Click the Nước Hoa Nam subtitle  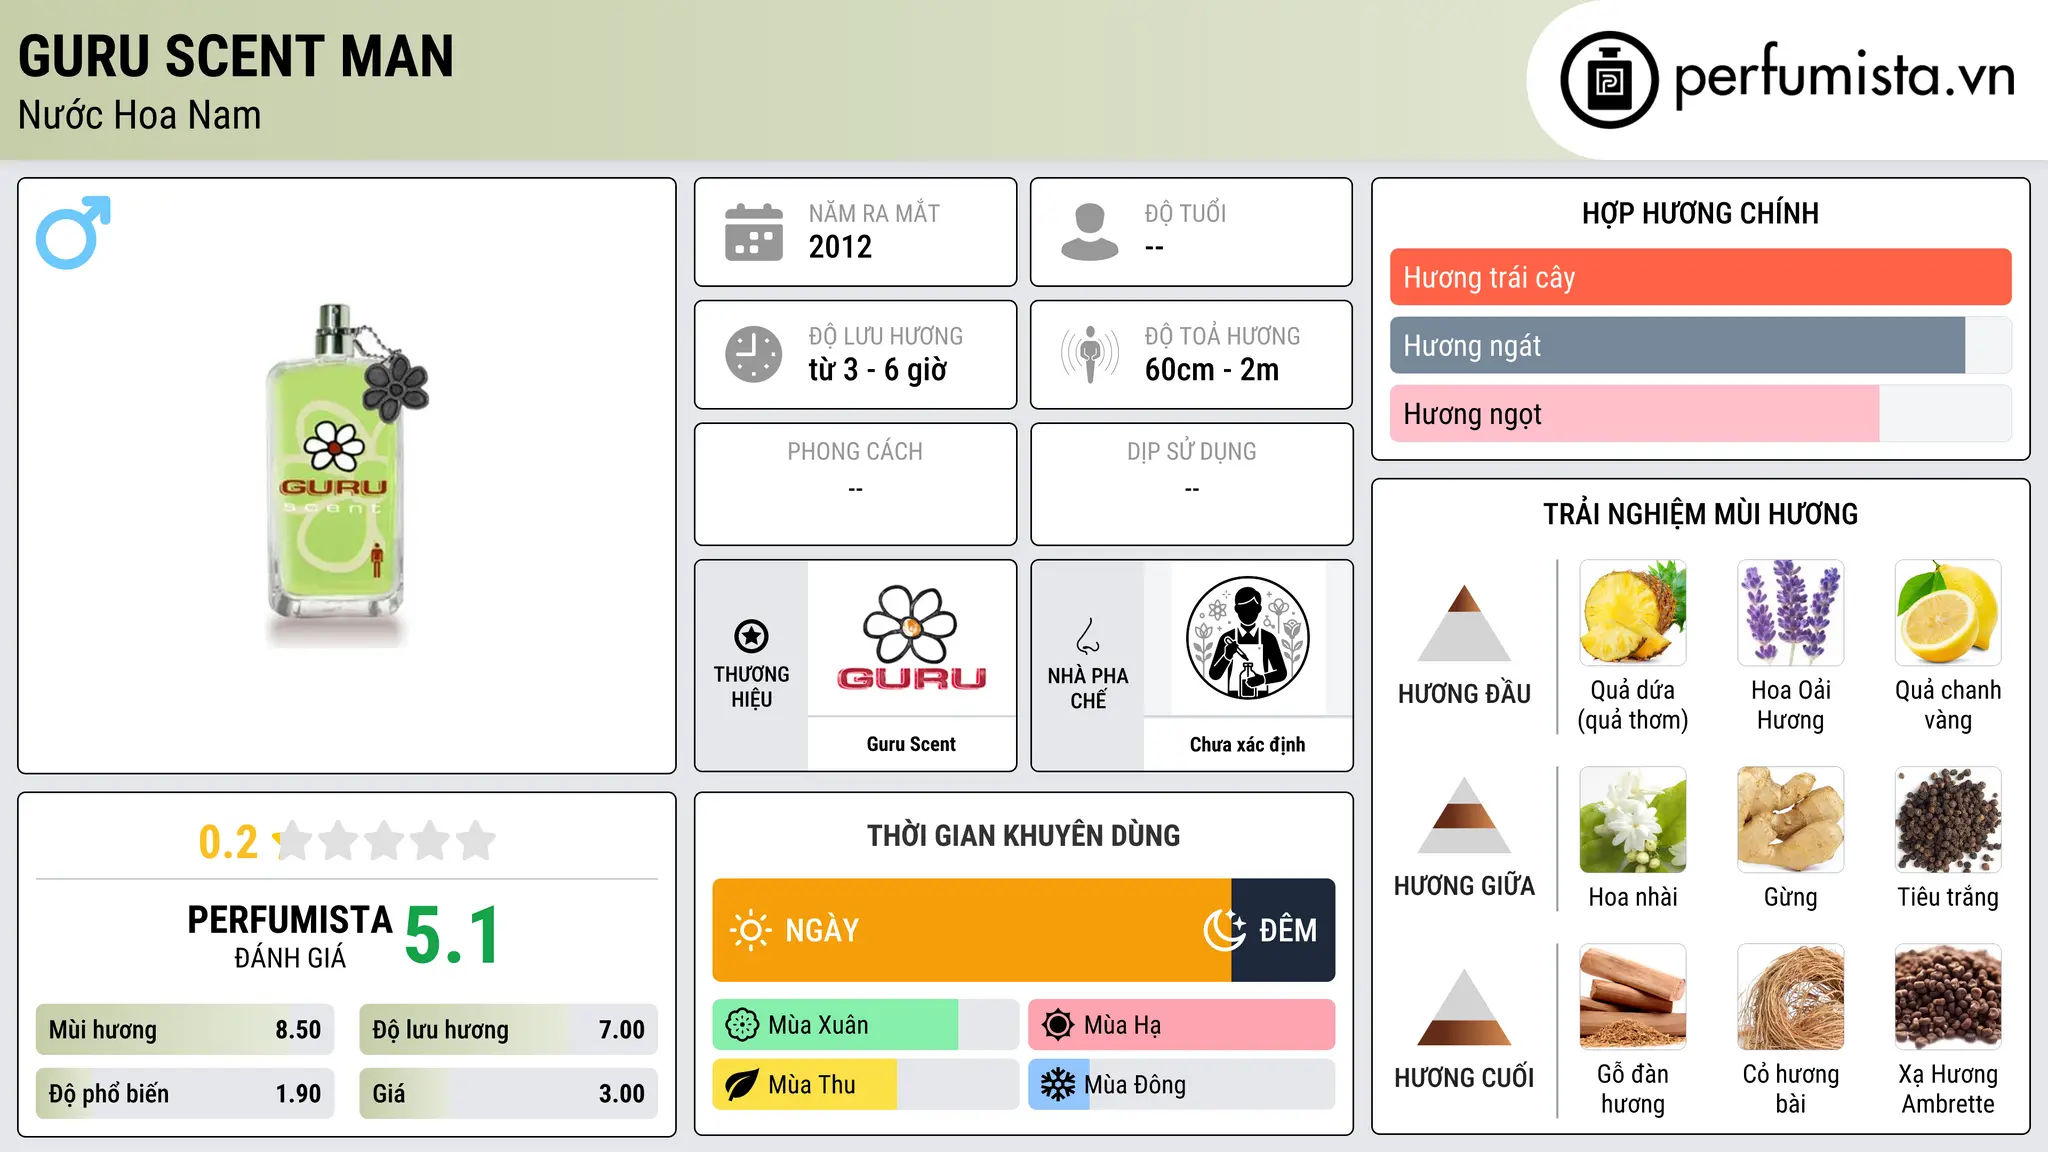pos(140,115)
